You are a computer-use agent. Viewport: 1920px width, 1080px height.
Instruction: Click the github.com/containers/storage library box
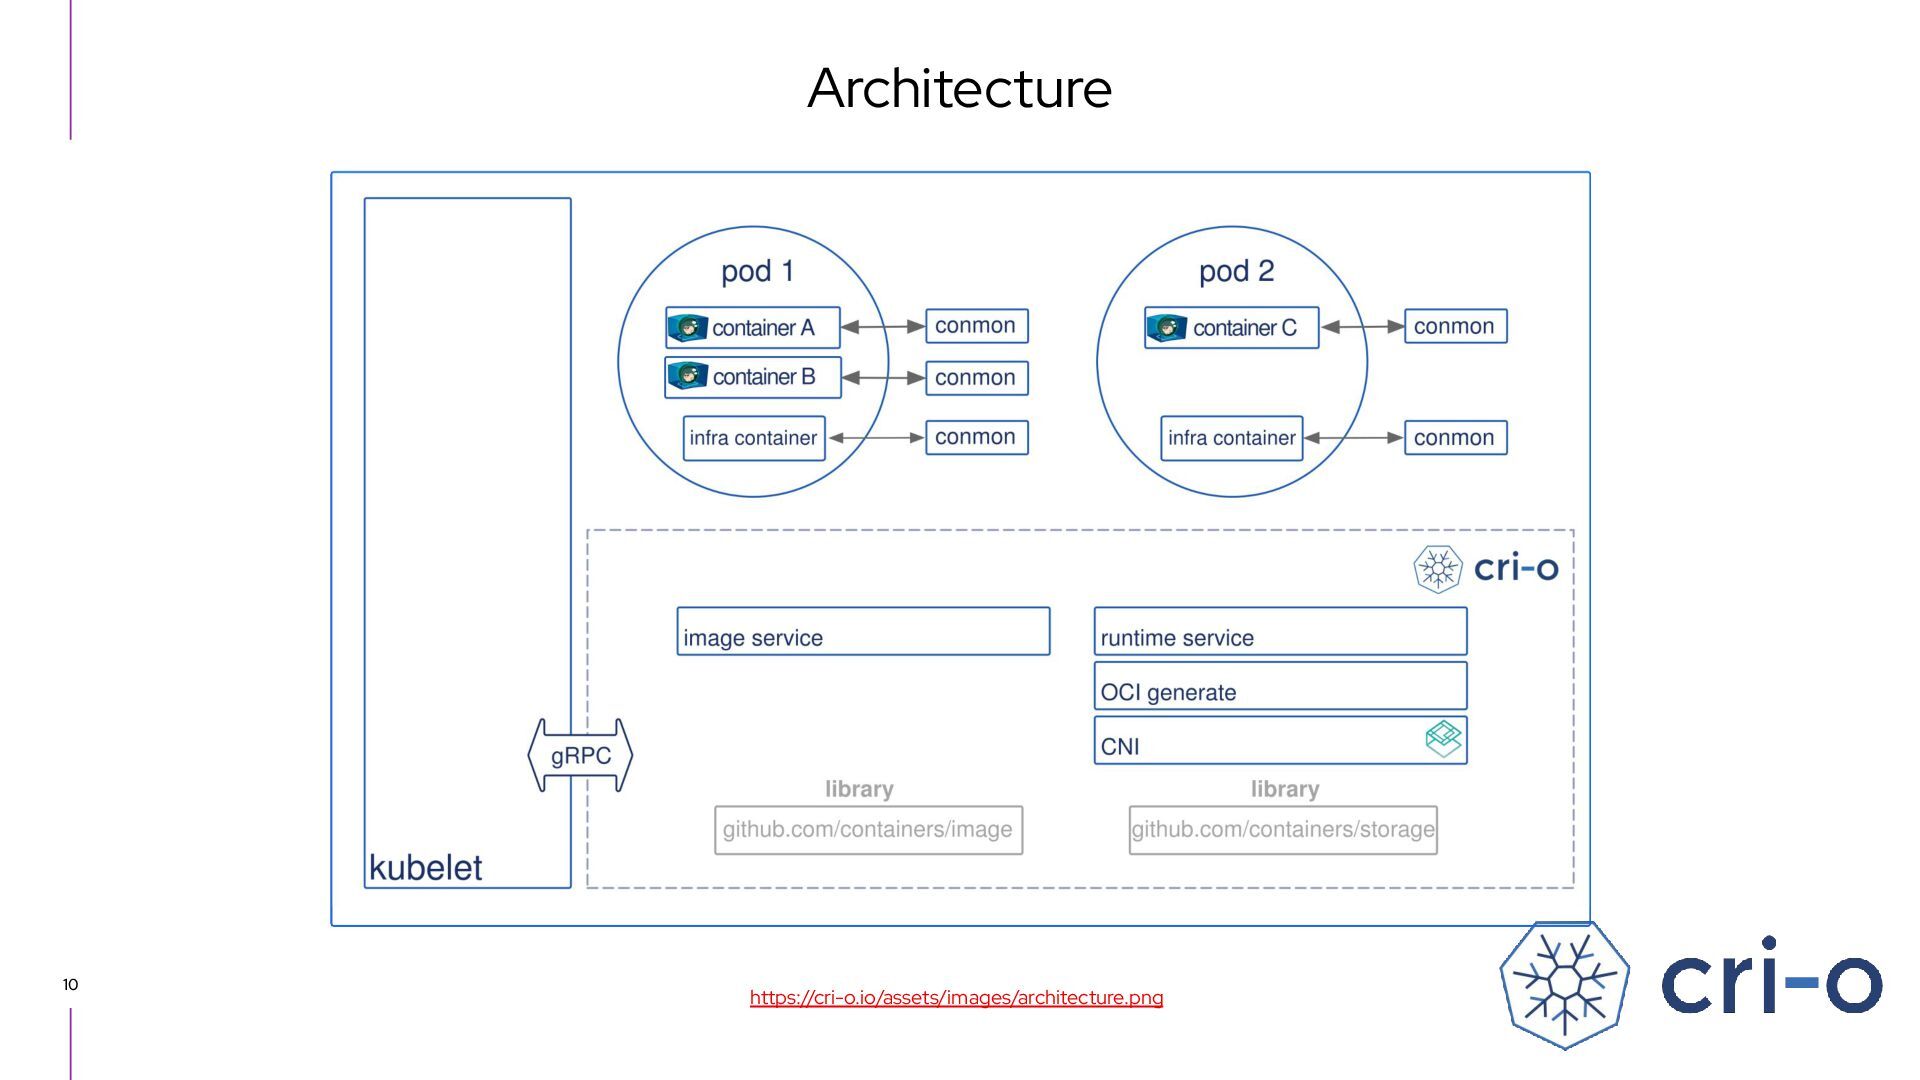[1283, 830]
